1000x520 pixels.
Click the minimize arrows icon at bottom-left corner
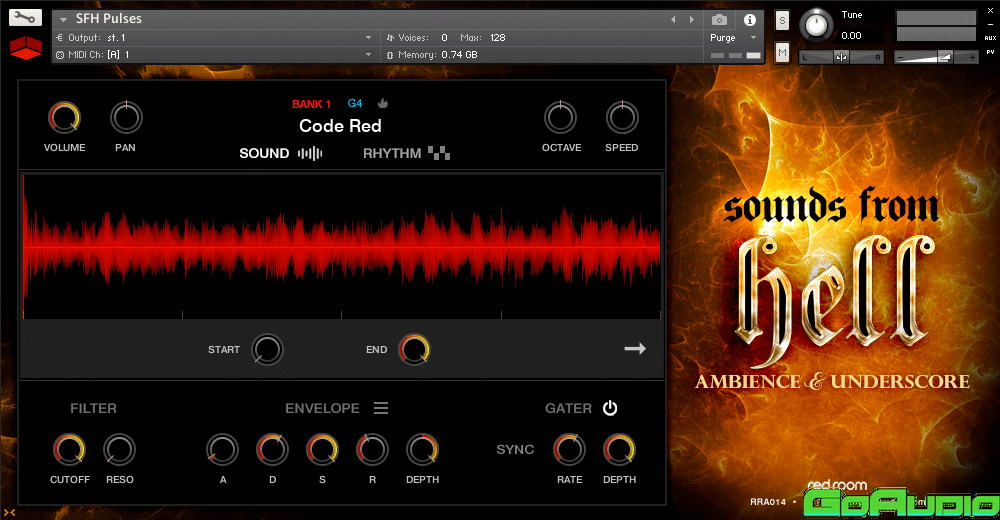[9, 512]
